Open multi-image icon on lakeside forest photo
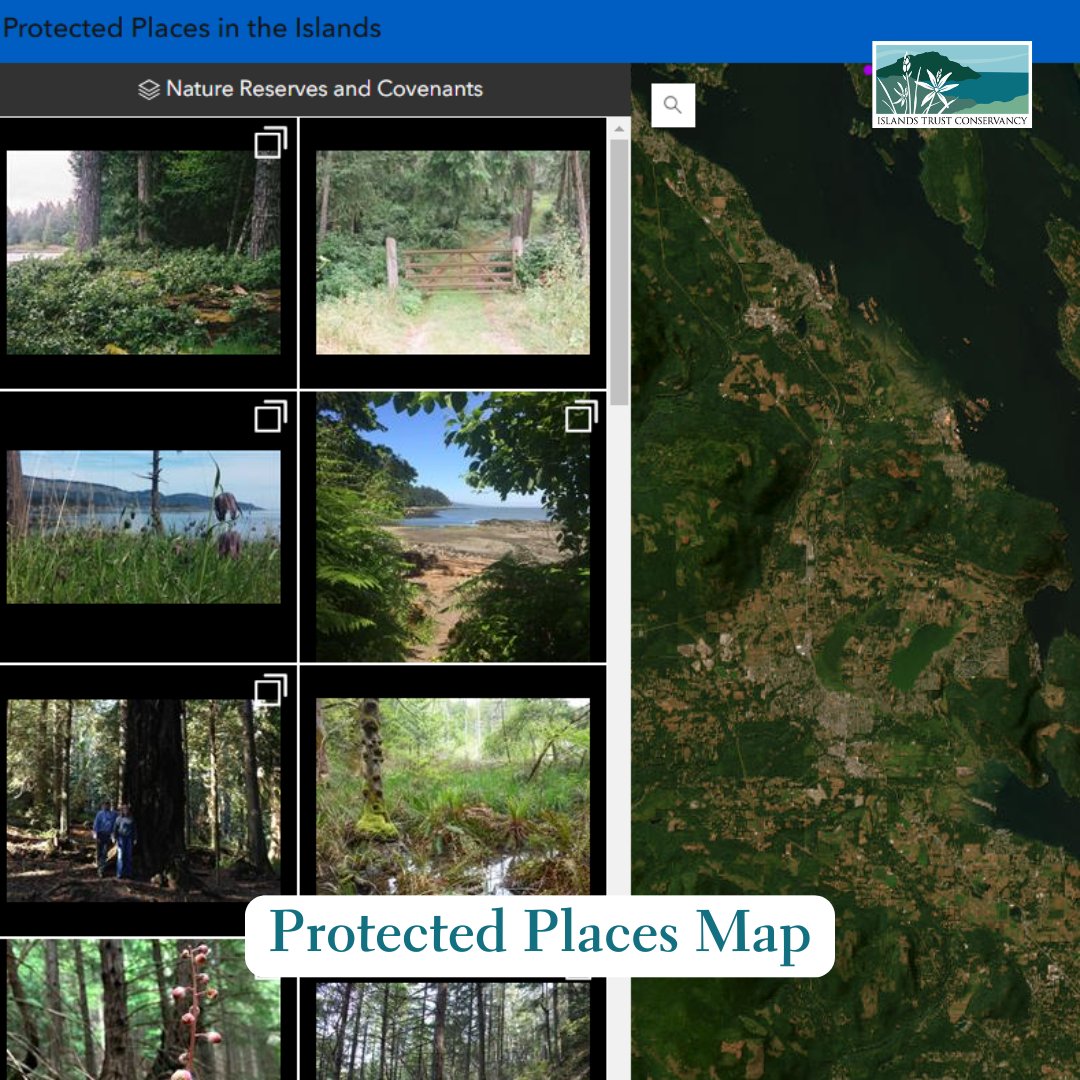Image resolution: width=1080 pixels, height=1080 pixels. [271, 143]
